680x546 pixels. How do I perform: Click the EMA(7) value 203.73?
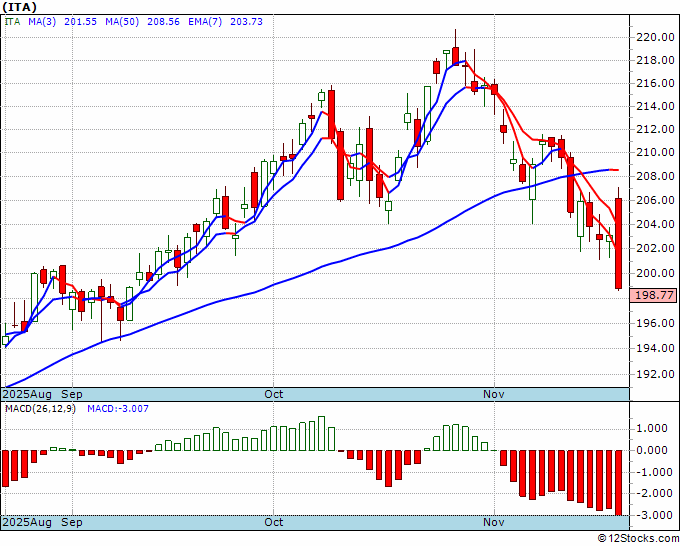pyautogui.click(x=246, y=22)
